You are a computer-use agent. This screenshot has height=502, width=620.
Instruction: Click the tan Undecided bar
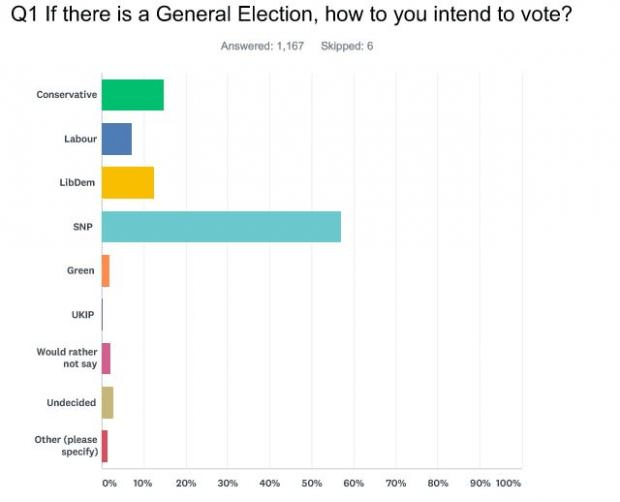pyautogui.click(x=108, y=402)
